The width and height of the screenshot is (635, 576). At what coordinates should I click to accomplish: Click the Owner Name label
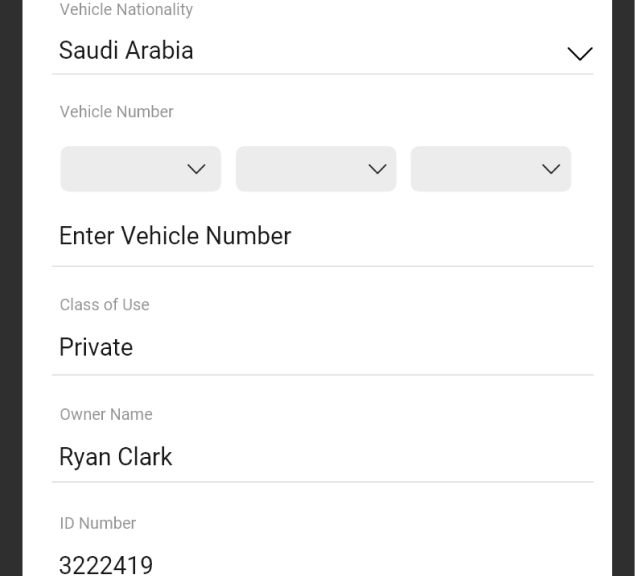click(106, 414)
